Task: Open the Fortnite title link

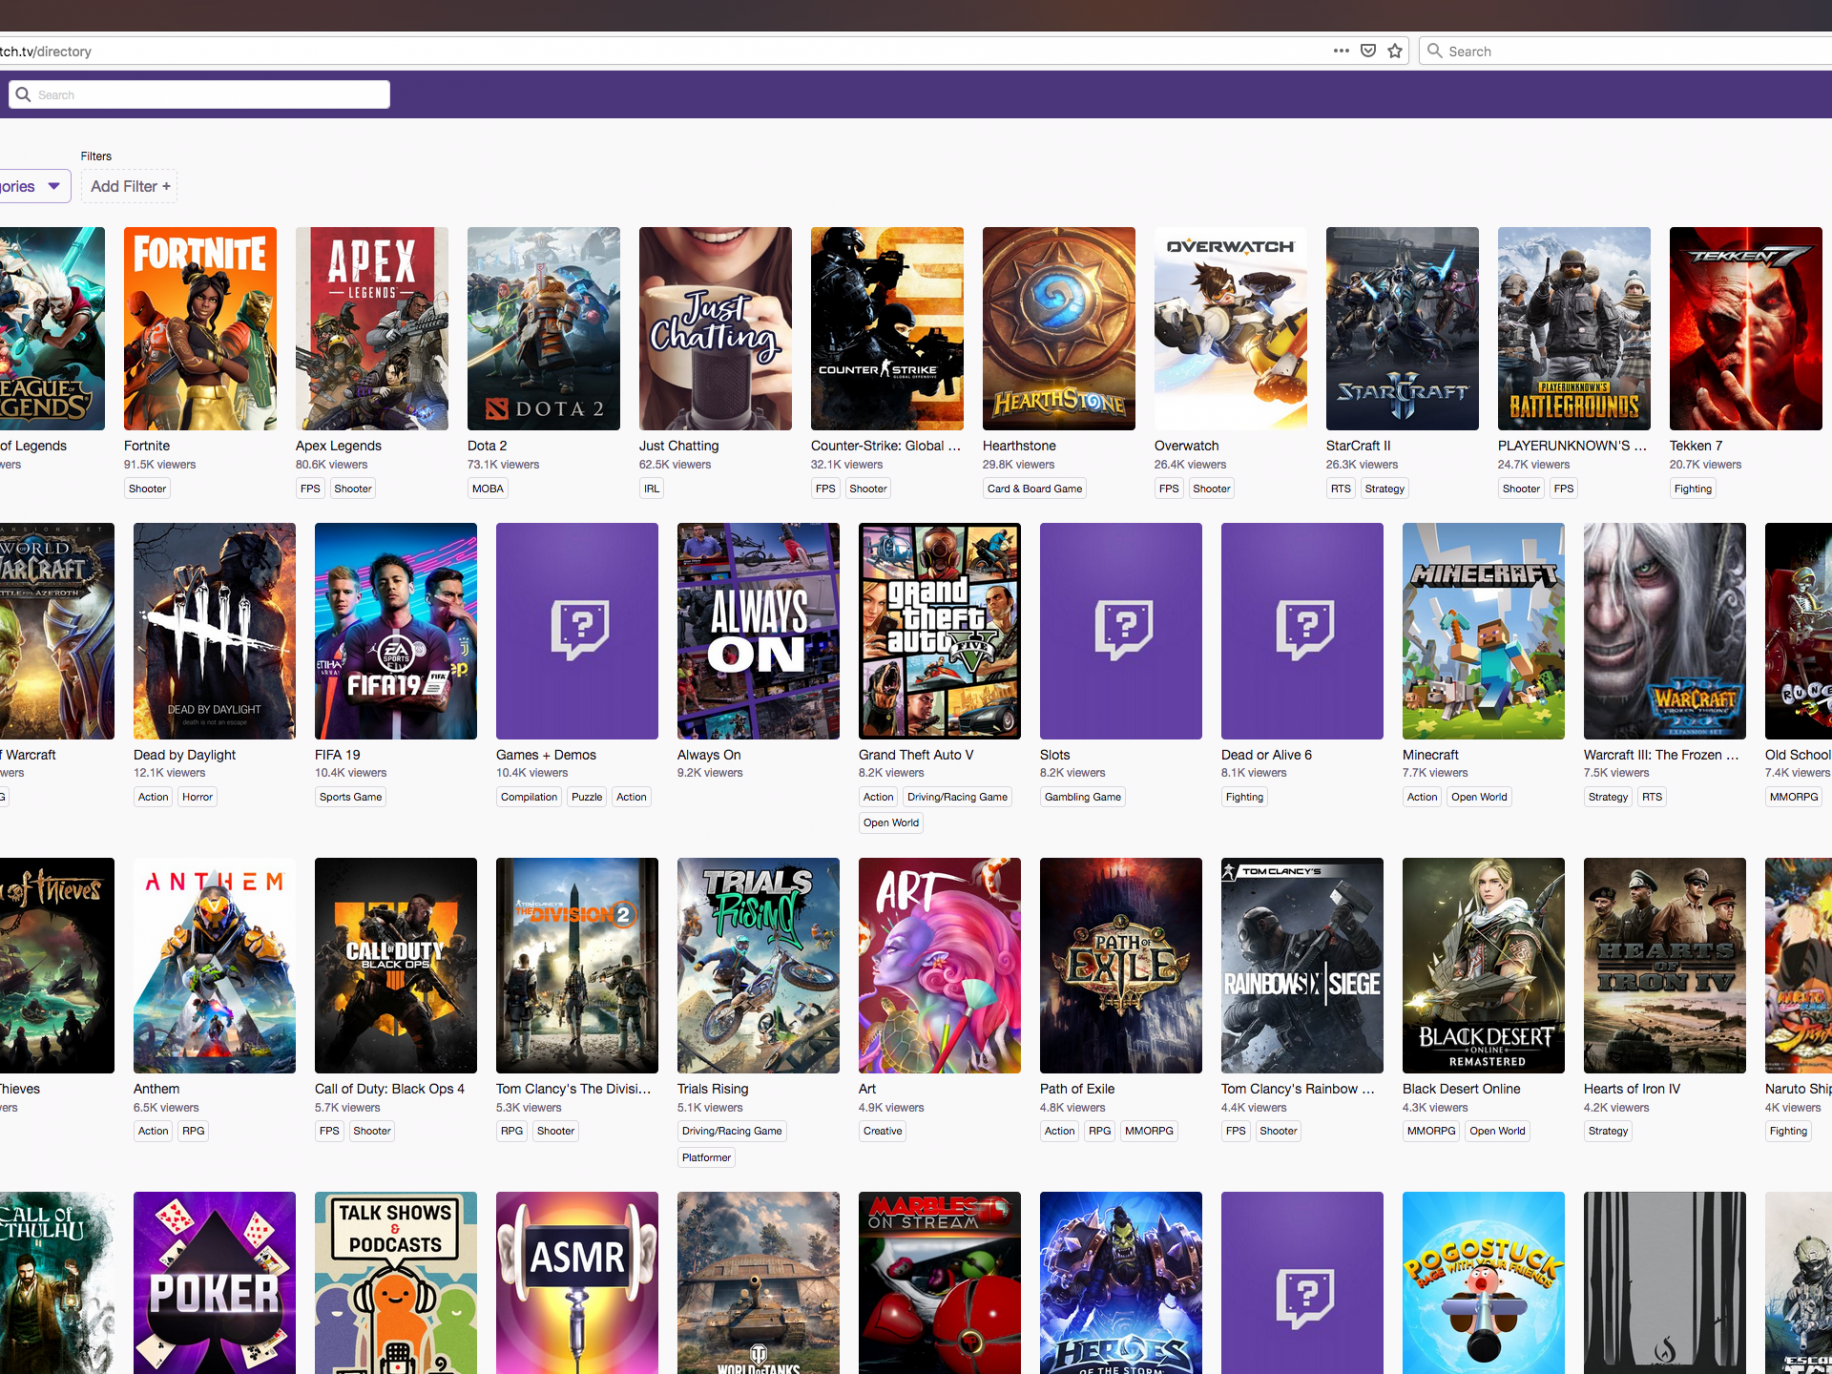Action: [147, 446]
